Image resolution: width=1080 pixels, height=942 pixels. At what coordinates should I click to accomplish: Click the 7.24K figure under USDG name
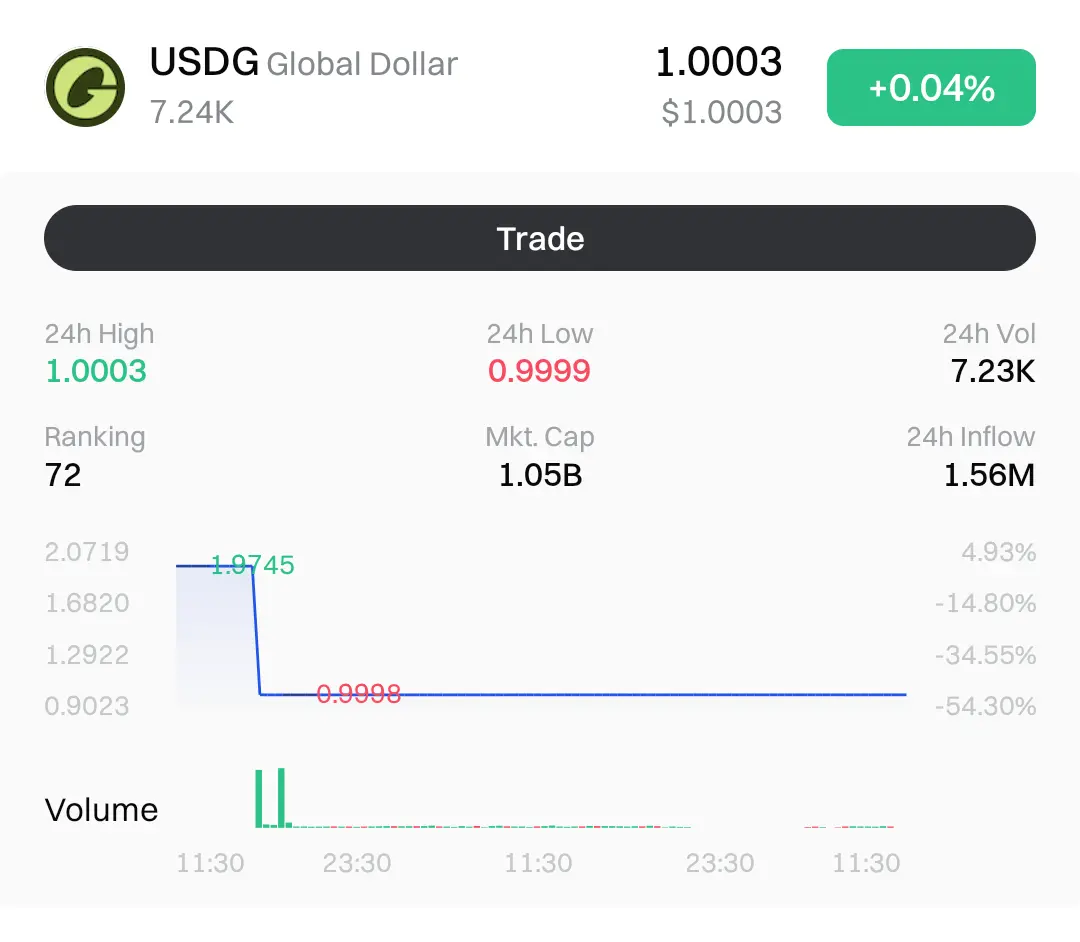[191, 112]
